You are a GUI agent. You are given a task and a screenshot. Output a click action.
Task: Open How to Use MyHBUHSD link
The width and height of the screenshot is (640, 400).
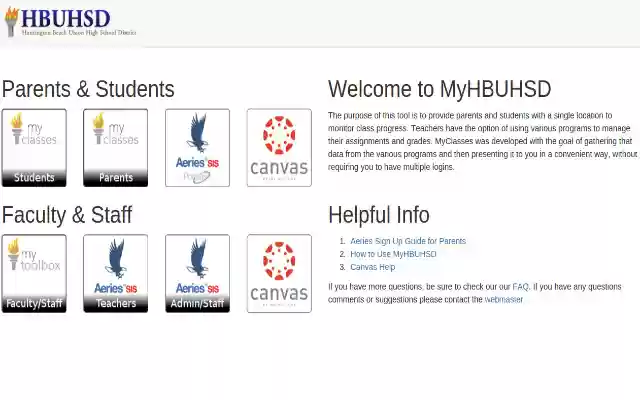point(393,254)
